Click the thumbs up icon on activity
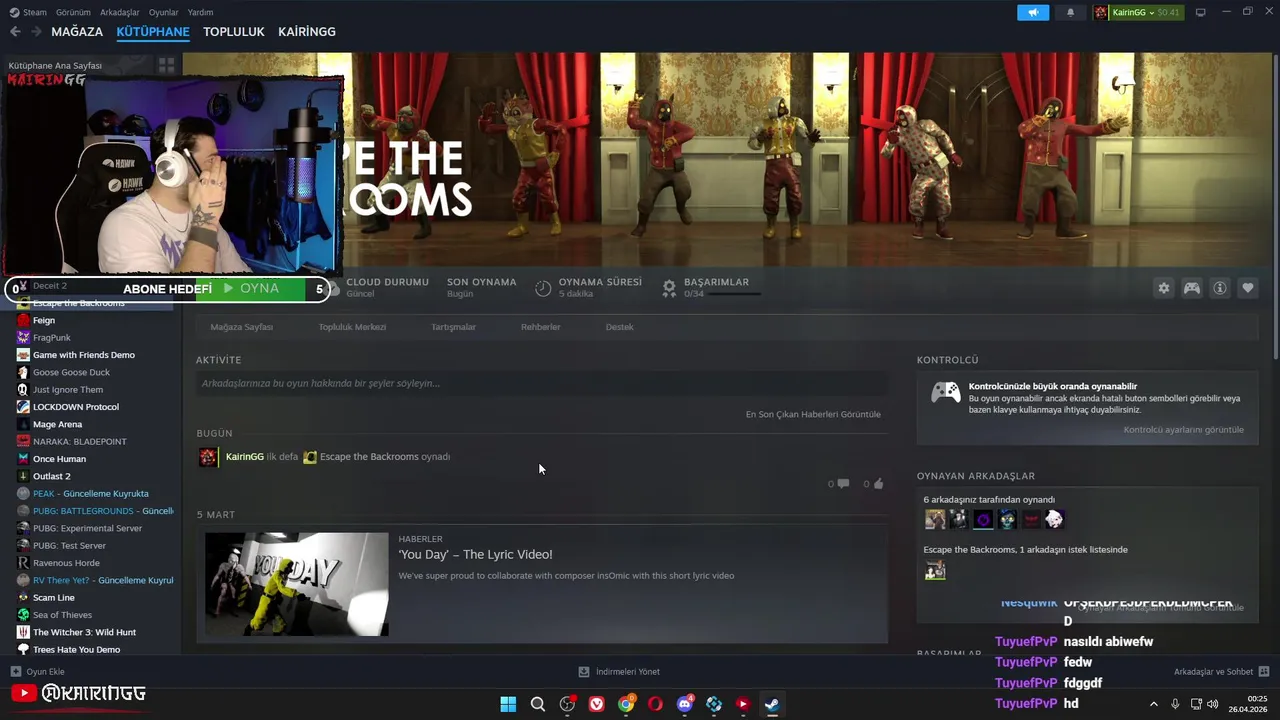Image resolution: width=1280 pixels, height=720 pixels. [x=878, y=484]
